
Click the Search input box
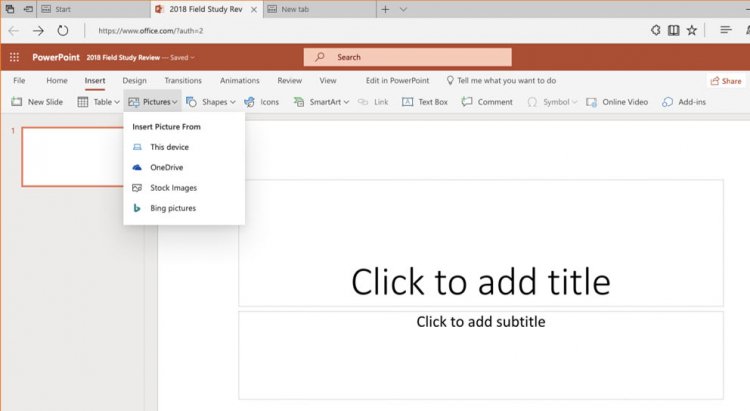(x=408, y=57)
